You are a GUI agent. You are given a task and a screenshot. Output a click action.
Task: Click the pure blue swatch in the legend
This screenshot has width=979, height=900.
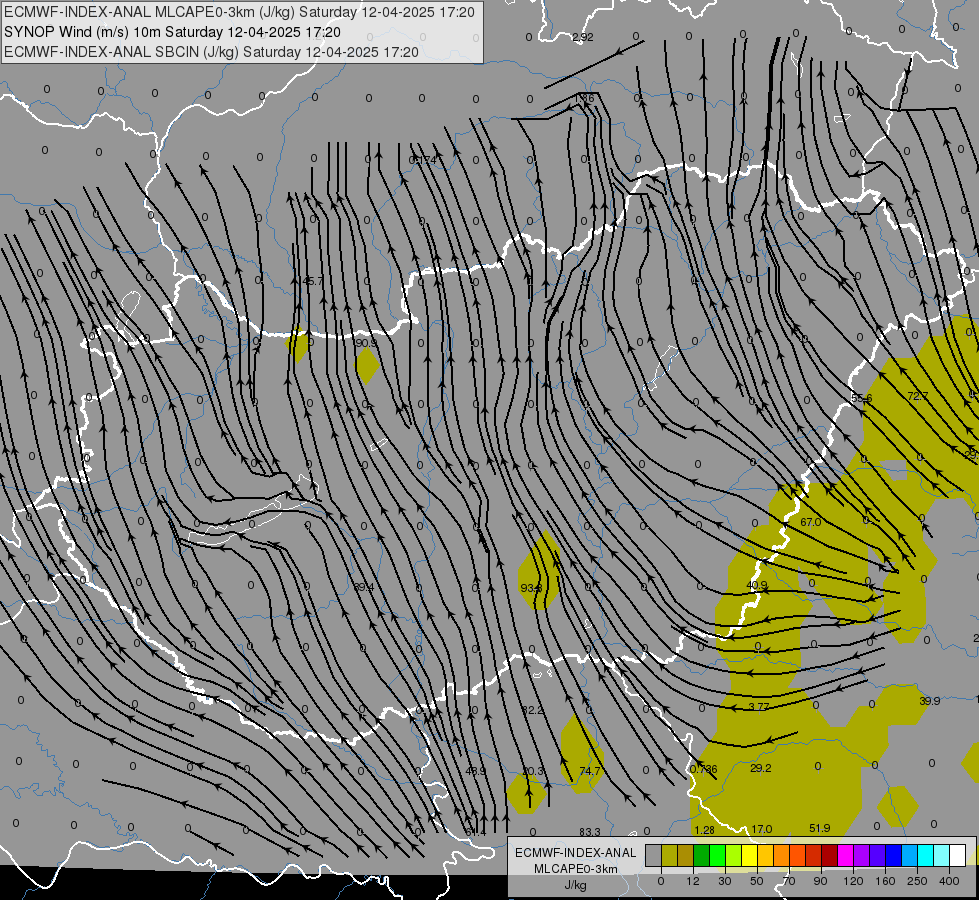[x=894, y=856]
